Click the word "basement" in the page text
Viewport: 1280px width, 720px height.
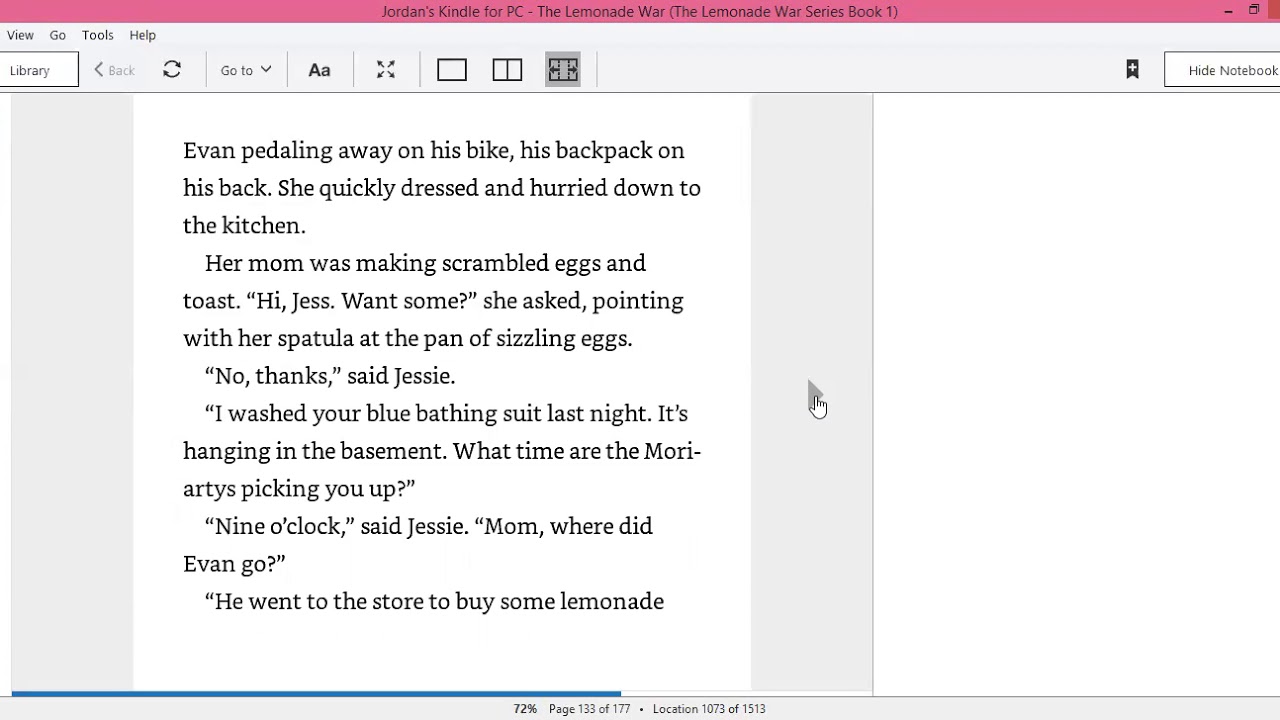[393, 451]
